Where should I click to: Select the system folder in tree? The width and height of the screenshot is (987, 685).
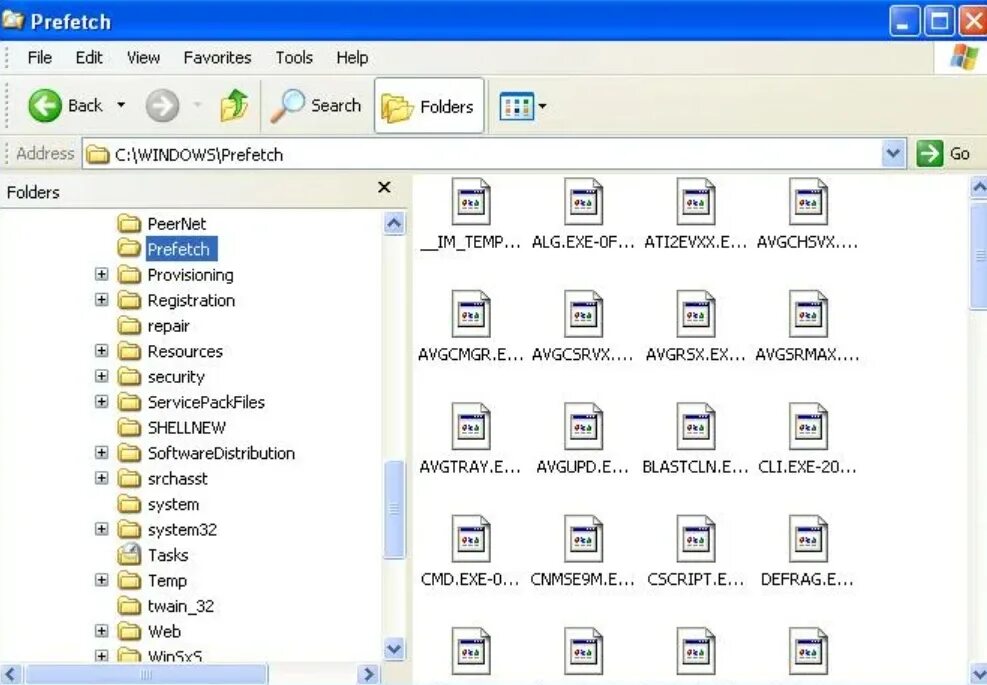[158, 504]
